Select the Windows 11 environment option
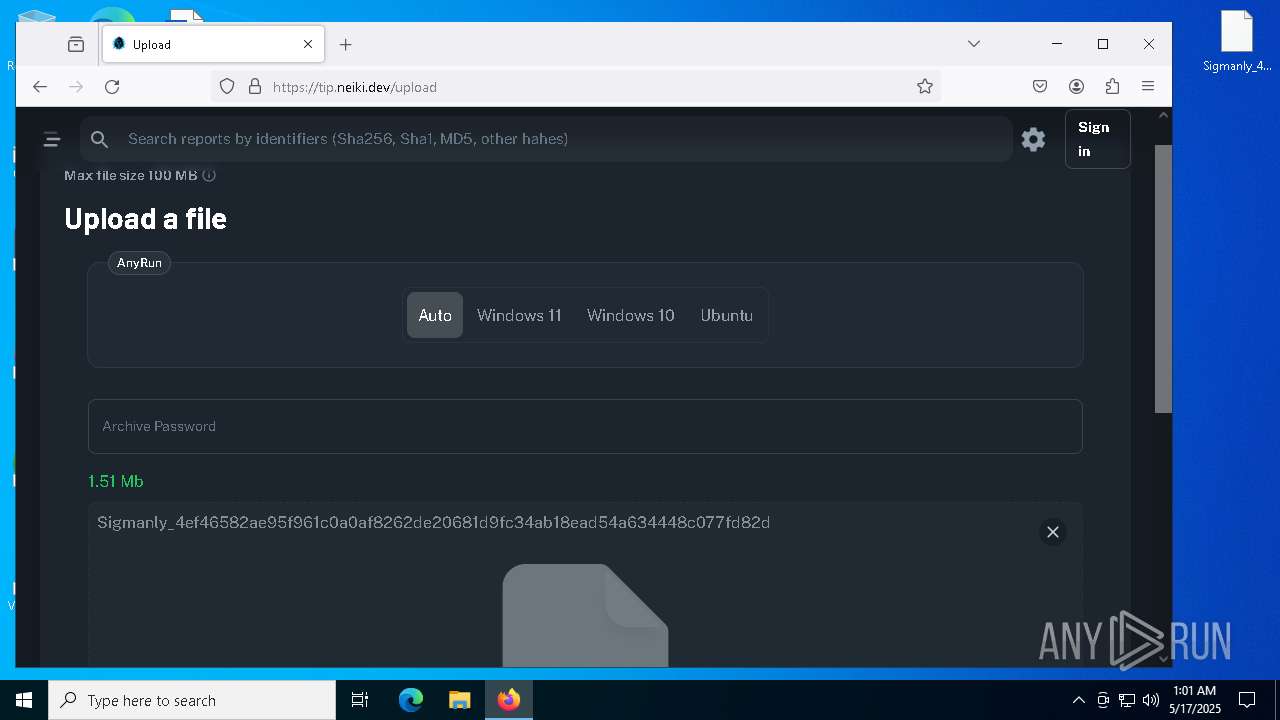This screenshot has width=1280, height=720. pyautogui.click(x=519, y=315)
